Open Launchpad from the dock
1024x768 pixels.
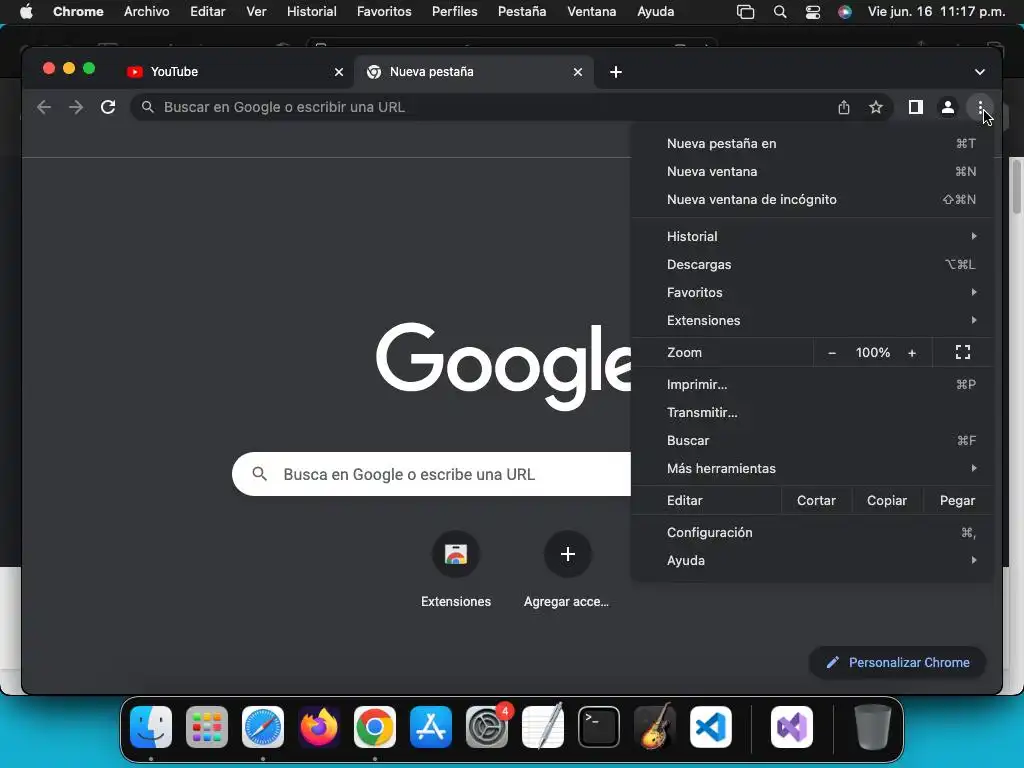point(207,727)
